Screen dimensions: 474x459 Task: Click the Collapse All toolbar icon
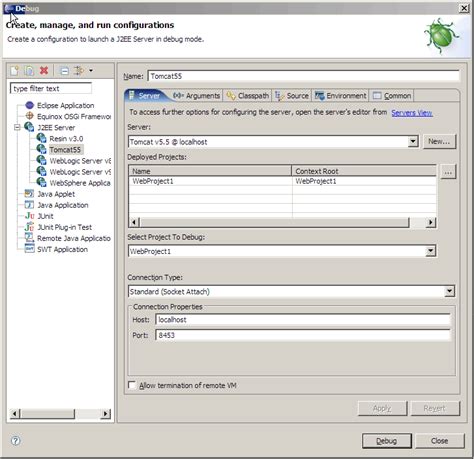(64, 71)
